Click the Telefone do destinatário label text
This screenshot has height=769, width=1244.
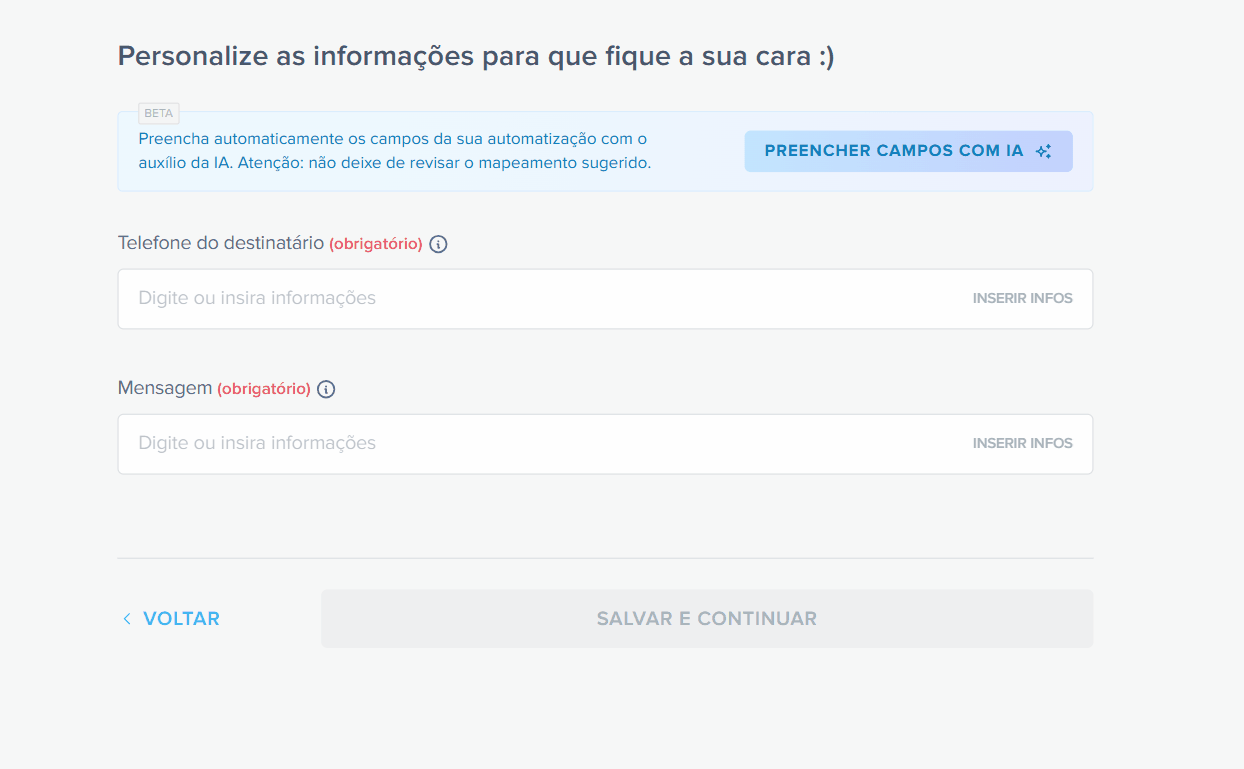click(x=221, y=243)
